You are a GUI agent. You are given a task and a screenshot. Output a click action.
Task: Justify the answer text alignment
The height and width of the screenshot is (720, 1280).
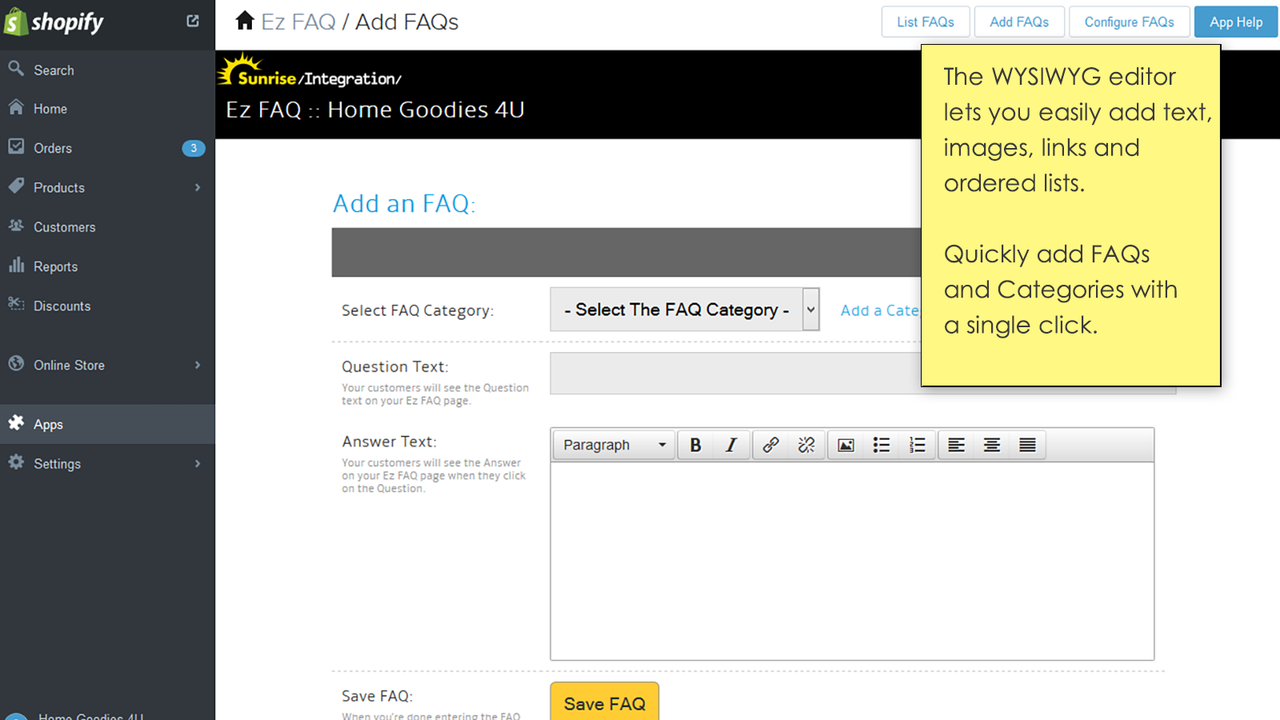coord(1027,444)
